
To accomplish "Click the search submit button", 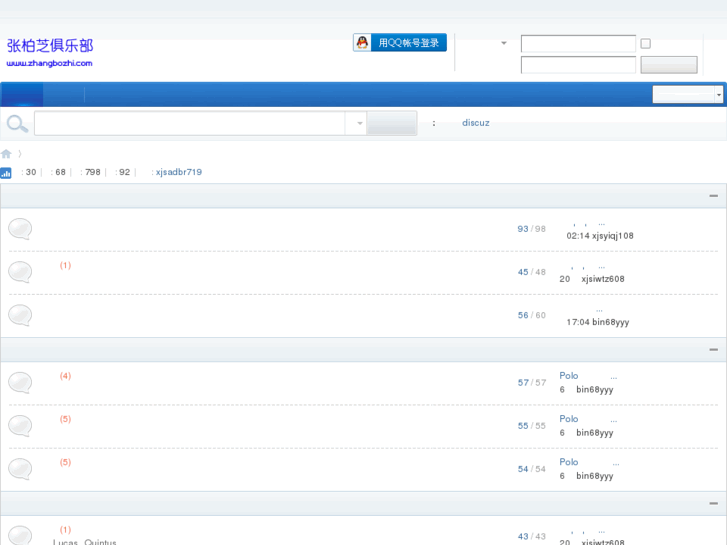I will tap(392, 123).
